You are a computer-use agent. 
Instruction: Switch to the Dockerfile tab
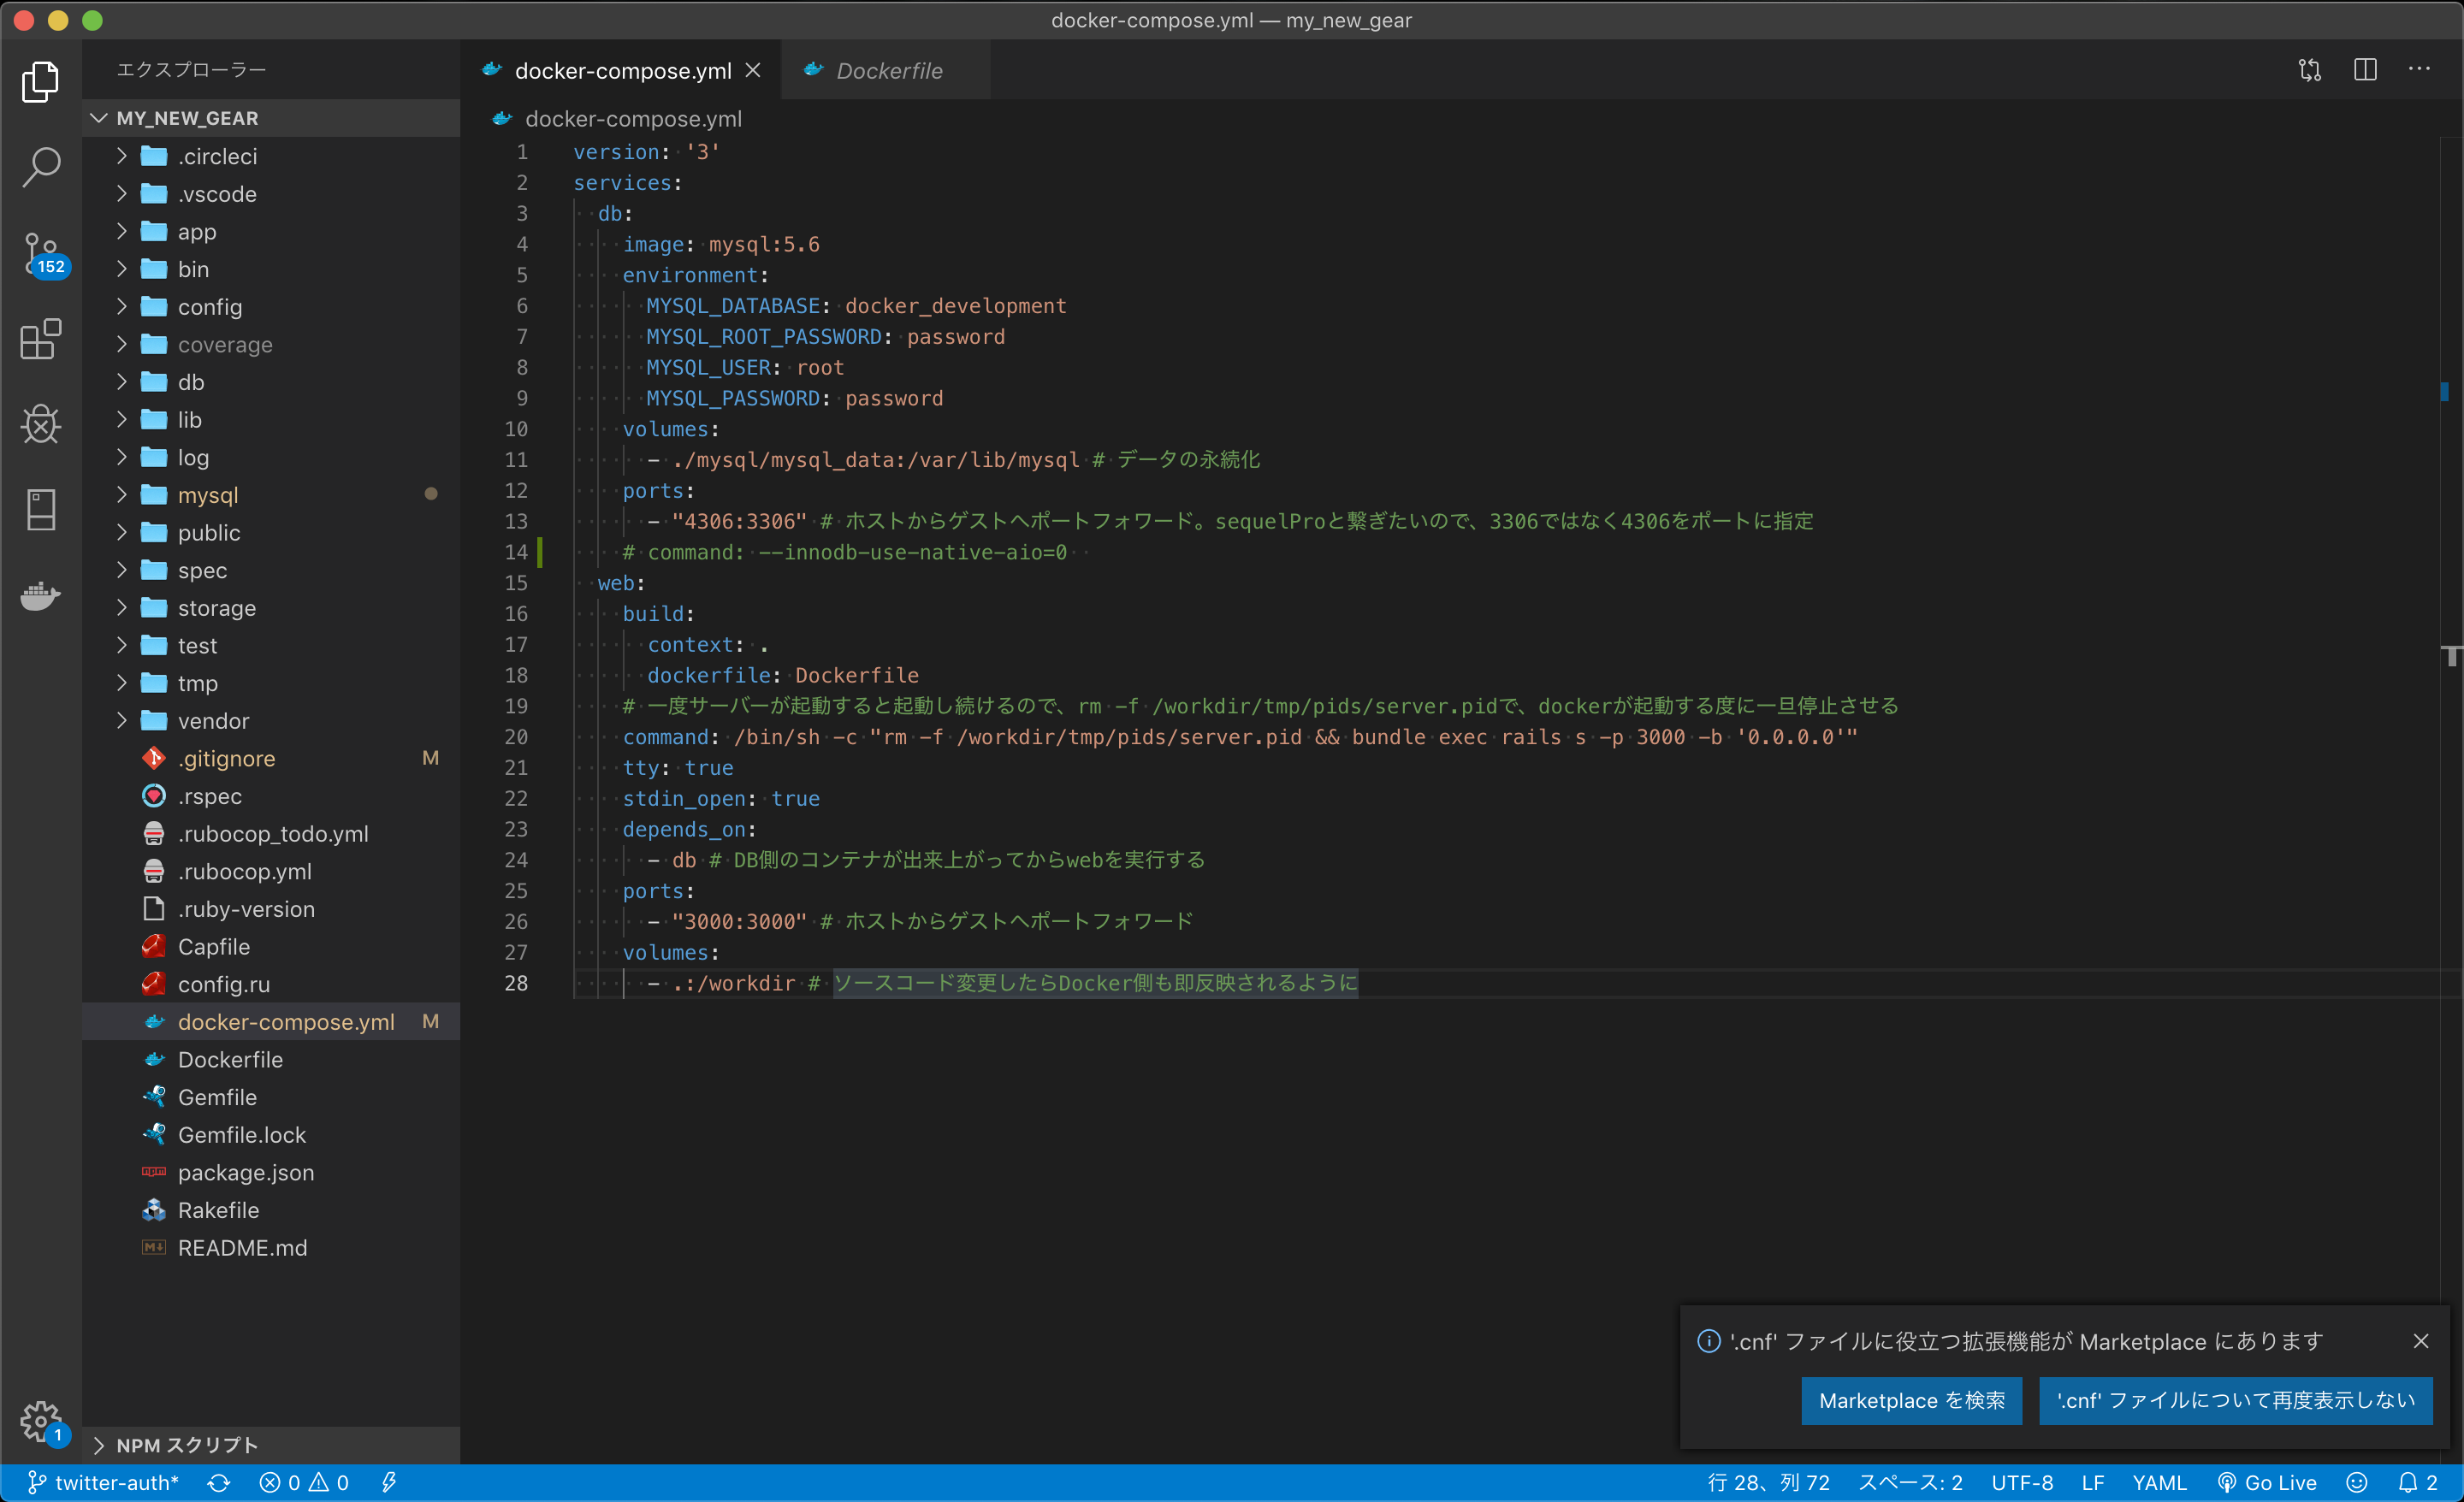[888, 70]
